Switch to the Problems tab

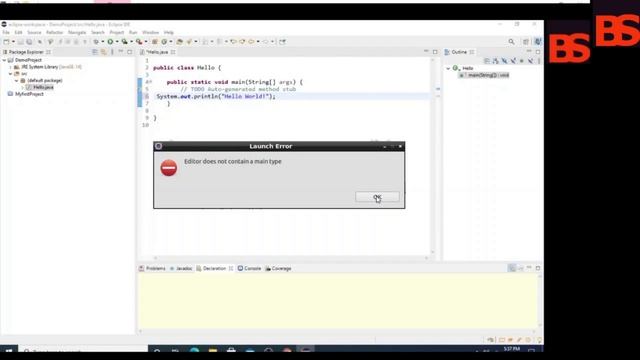(x=152, y=268)
